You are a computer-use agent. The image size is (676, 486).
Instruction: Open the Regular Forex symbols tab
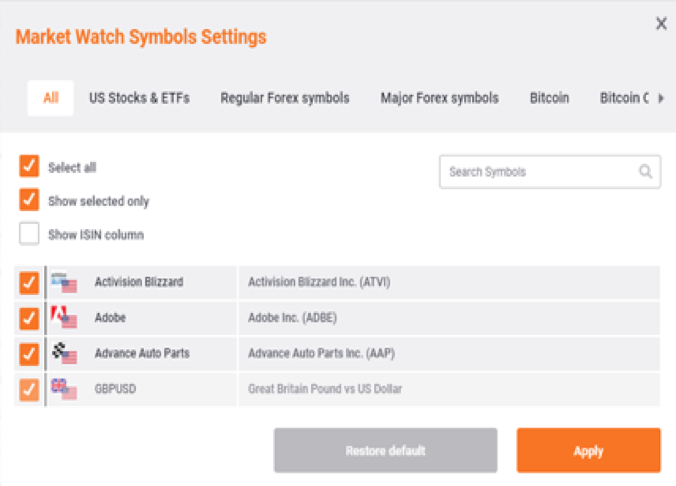tap(285, 98)
